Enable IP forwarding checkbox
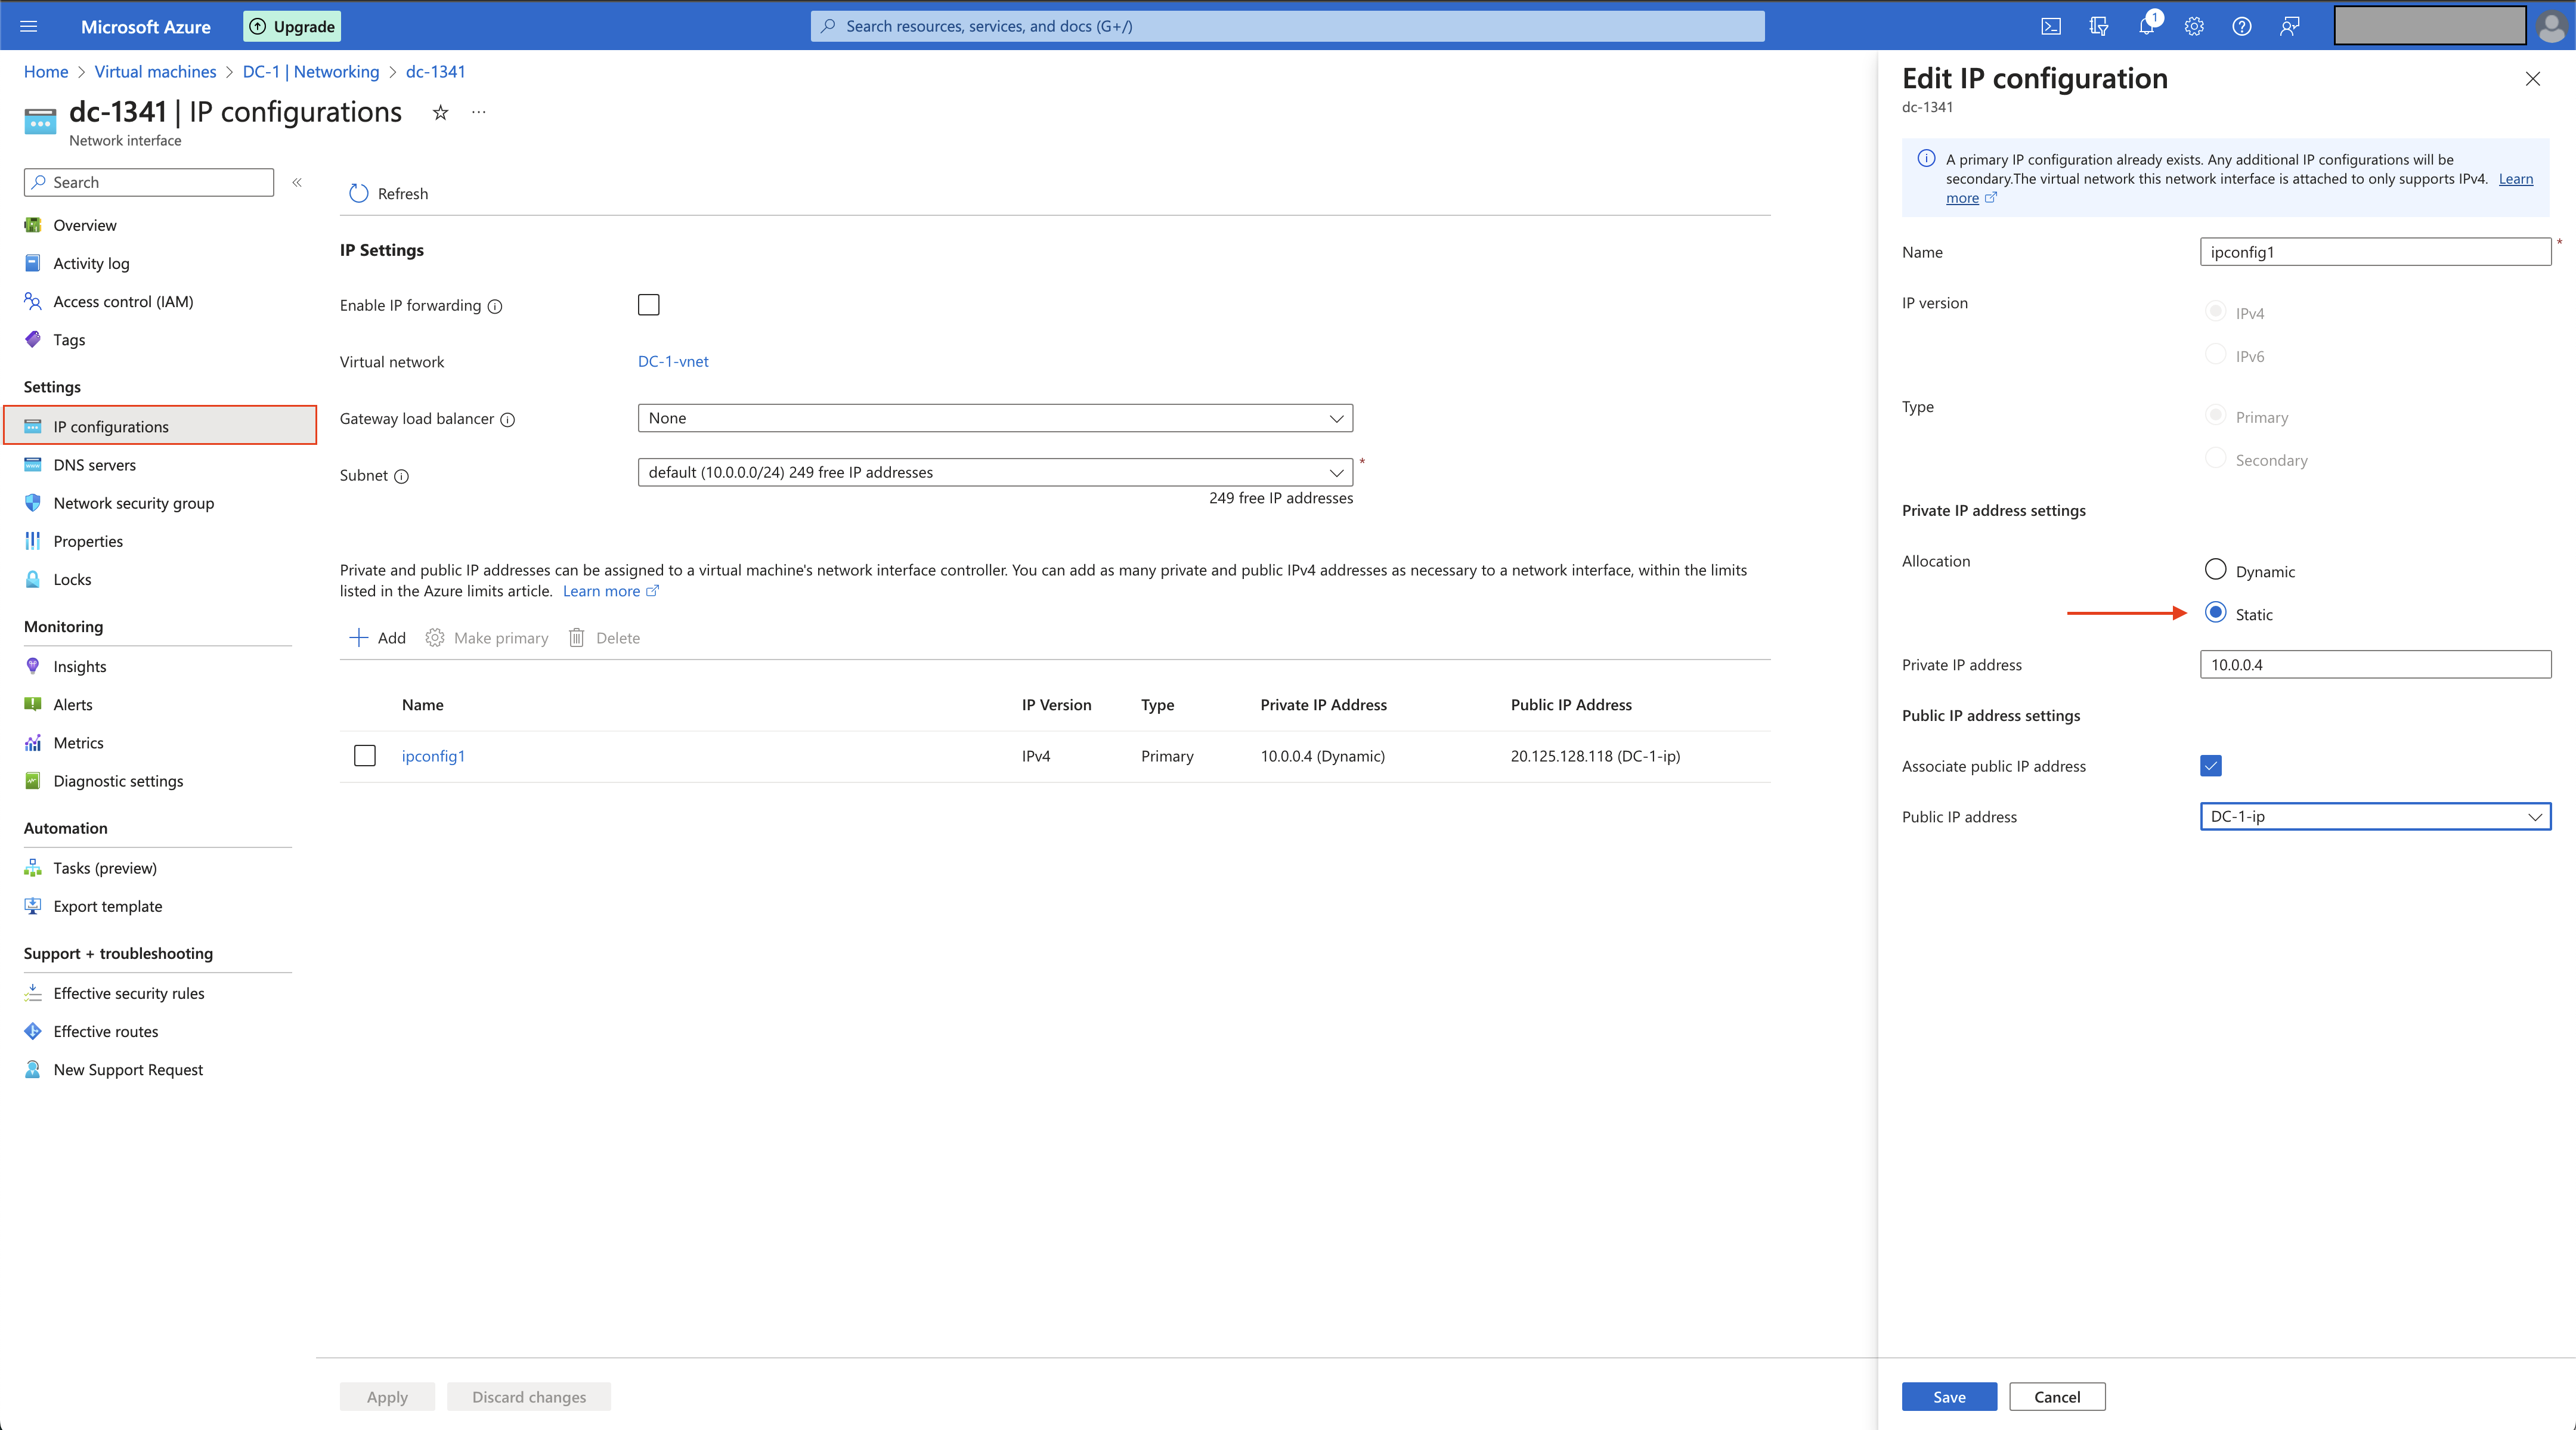This screenshot has width=2576, height=1430. click(648, 304)
